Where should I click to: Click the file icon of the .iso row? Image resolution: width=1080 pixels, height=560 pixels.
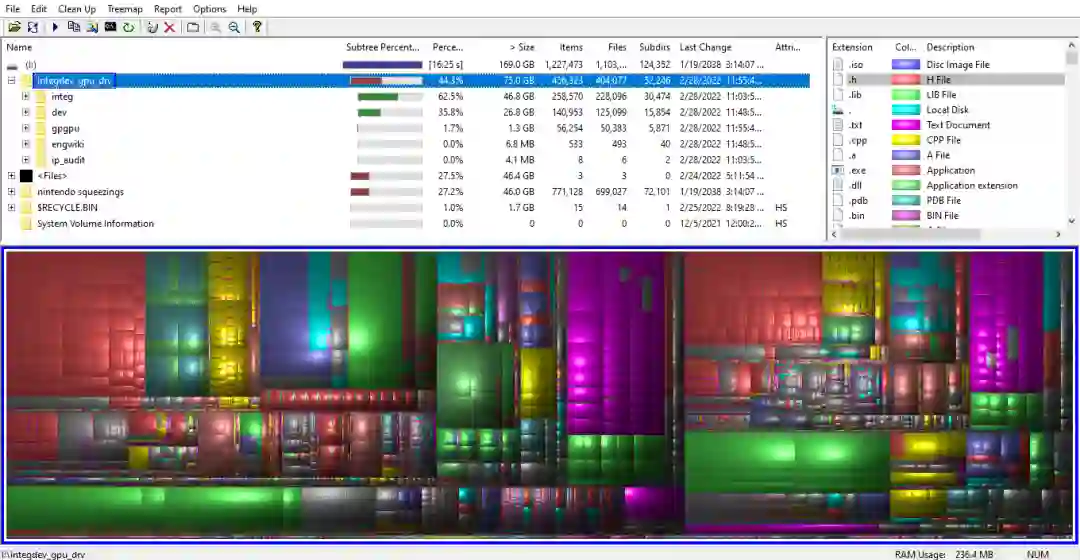click(x=838, y=64)
